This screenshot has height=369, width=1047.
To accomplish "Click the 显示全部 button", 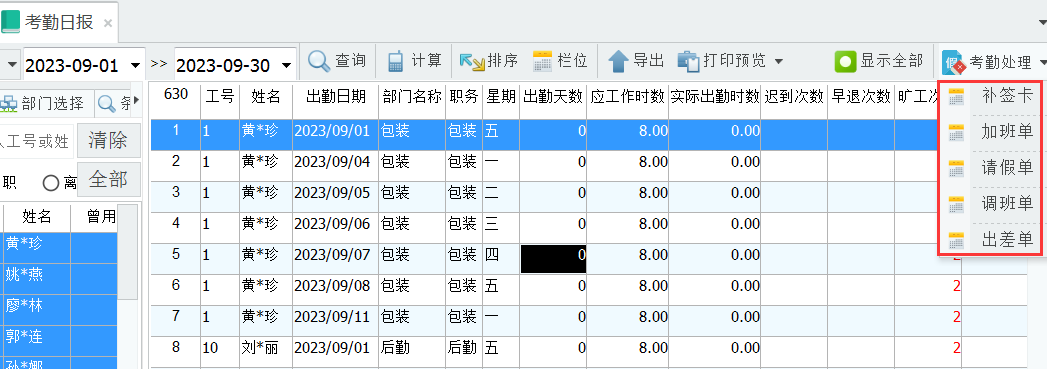I will click(879, 61).
